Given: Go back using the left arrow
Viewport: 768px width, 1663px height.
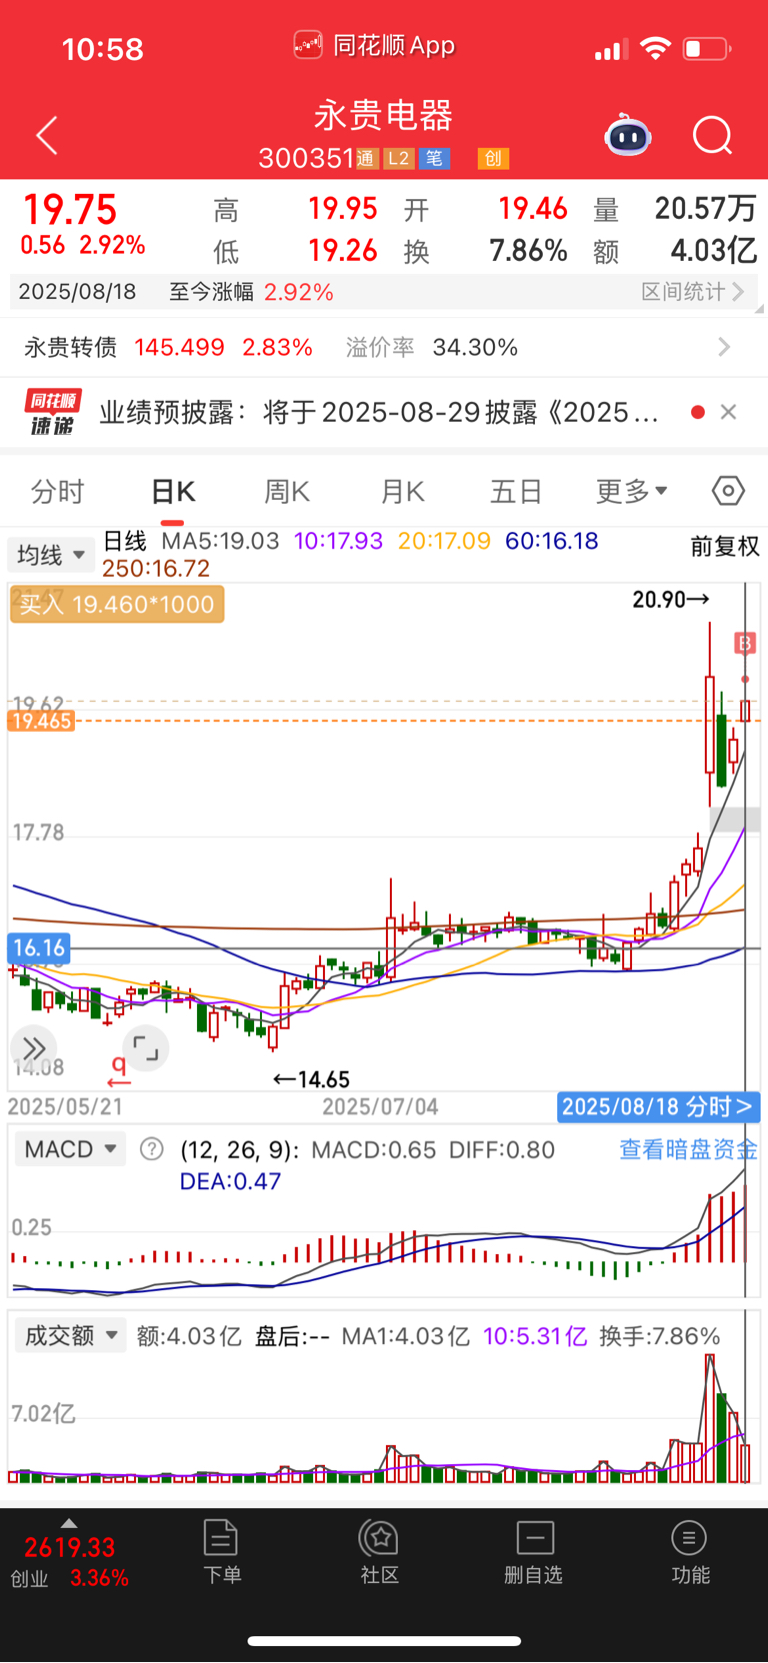Looking at the screenshot, I should [x=47, y=135].
